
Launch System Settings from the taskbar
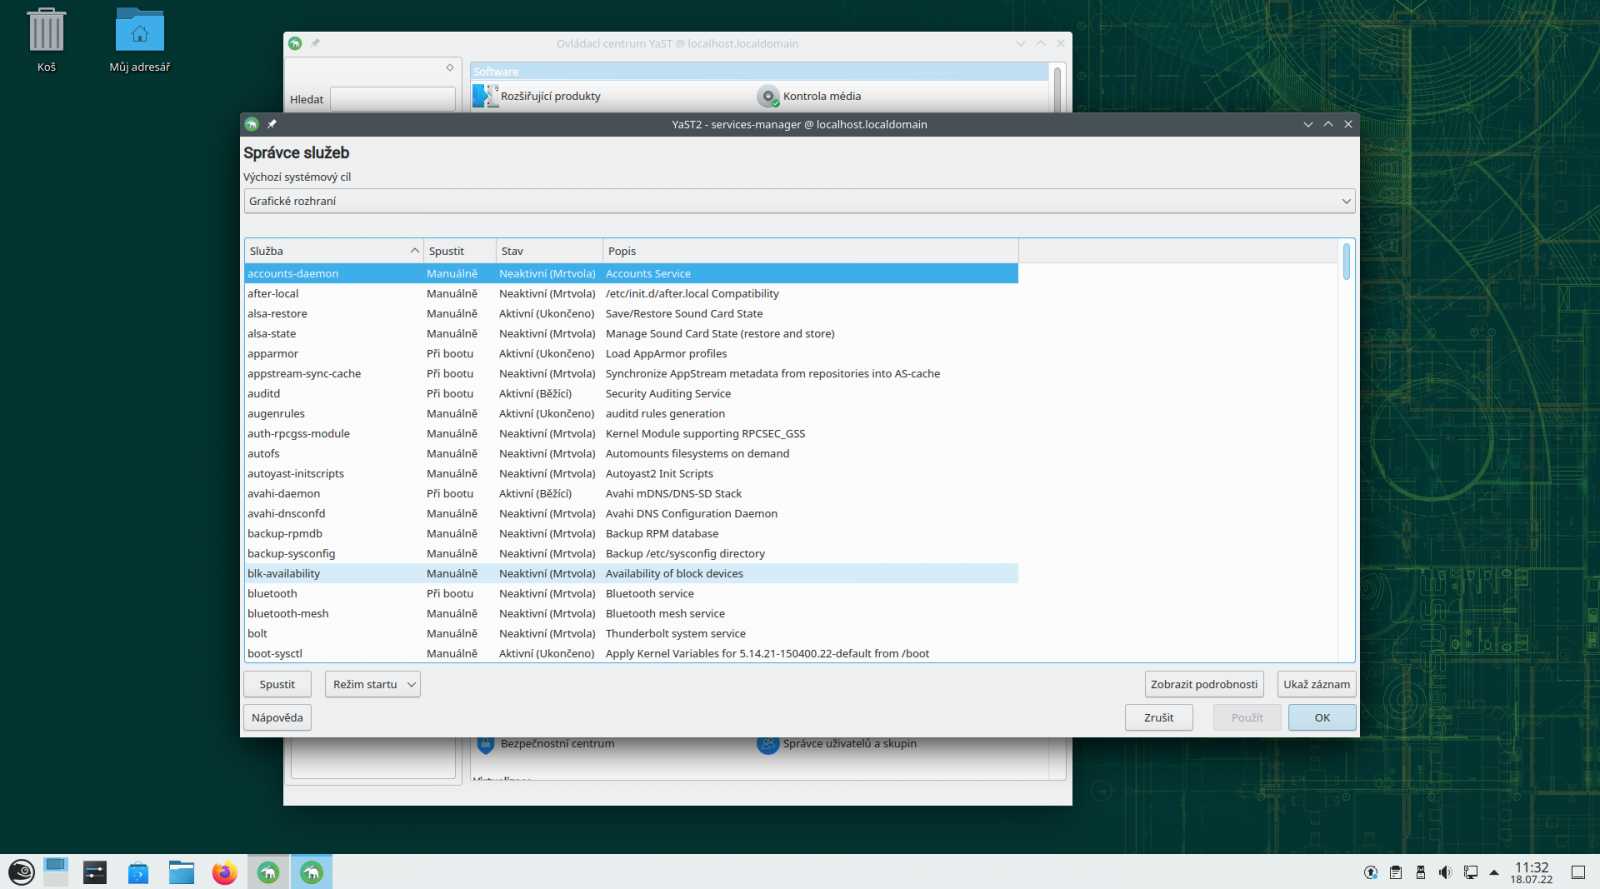95,872
